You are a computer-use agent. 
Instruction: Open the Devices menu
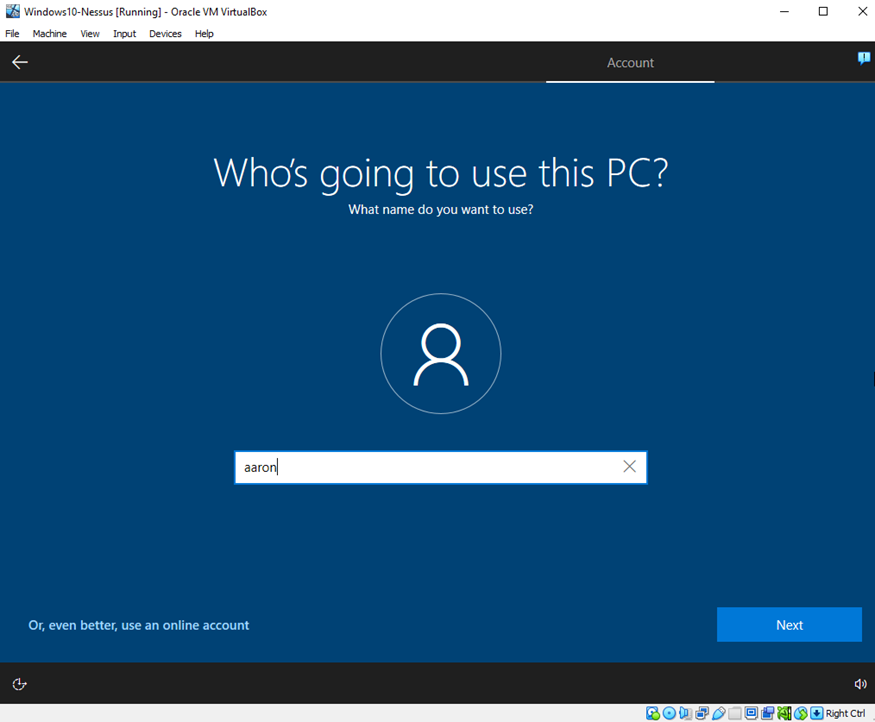[x=165, y=34]
